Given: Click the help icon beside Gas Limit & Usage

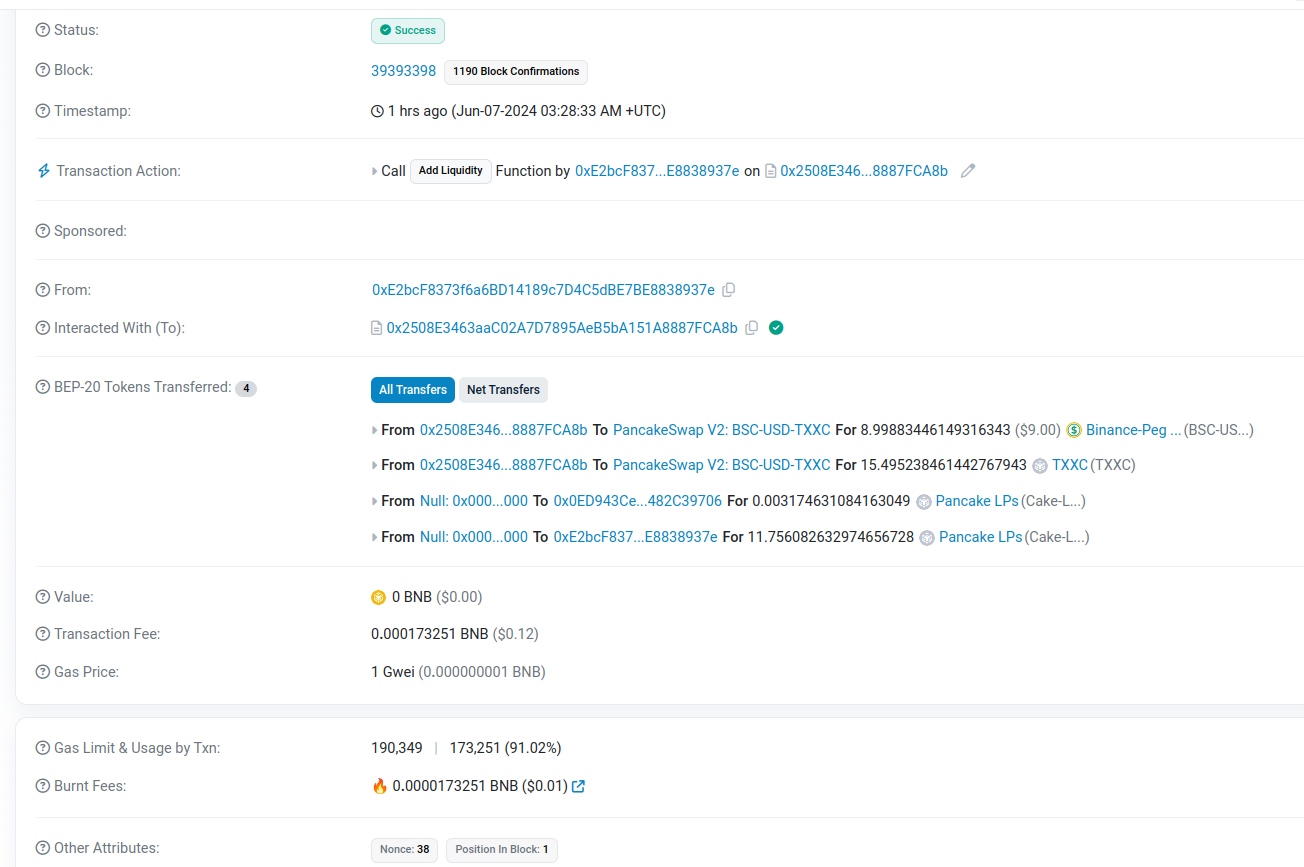Looking at the screenshot, I should (x=43, y=748).
